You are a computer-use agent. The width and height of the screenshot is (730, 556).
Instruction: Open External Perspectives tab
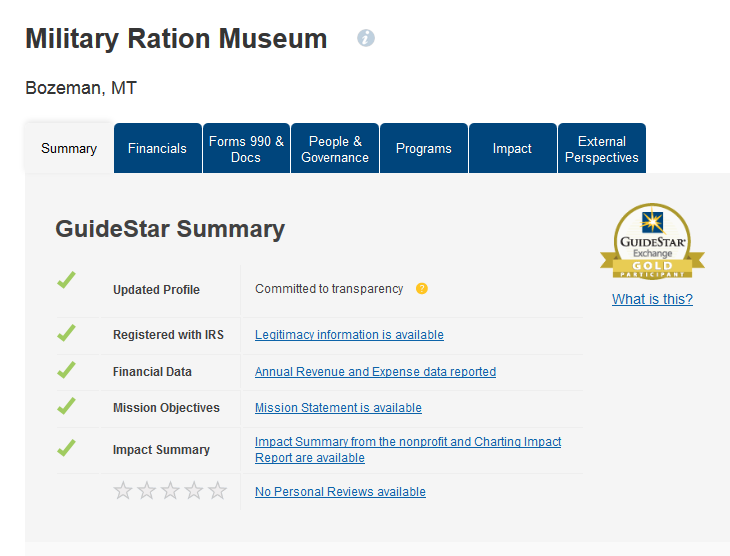coord(602,148)
